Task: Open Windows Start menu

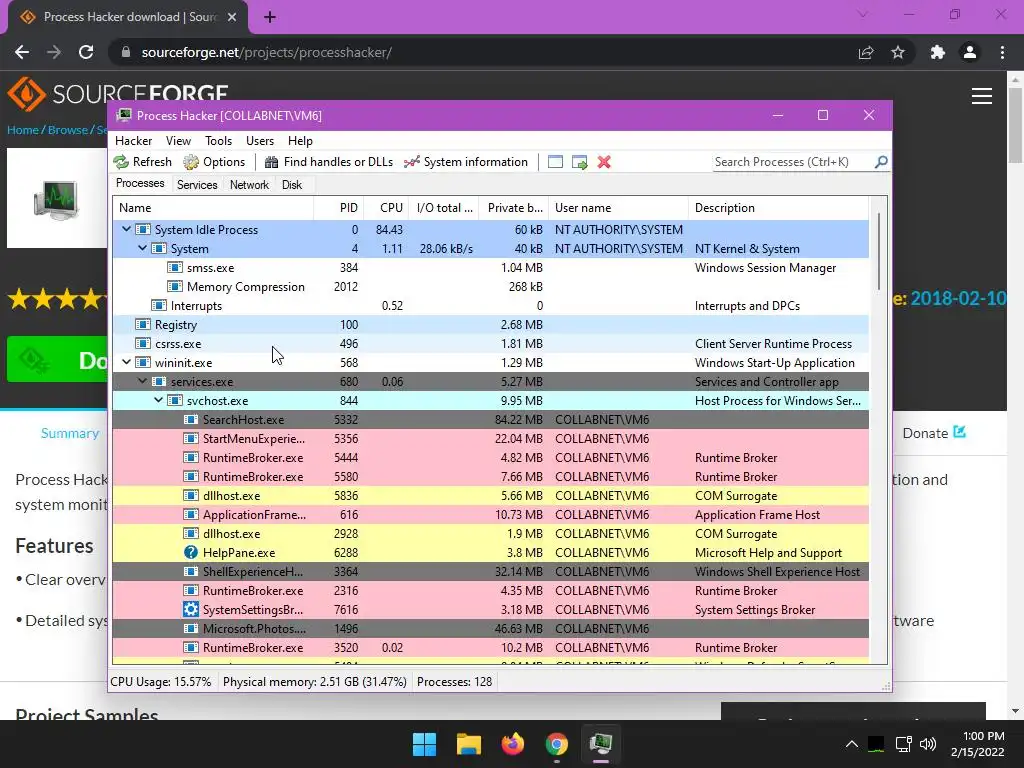Action: click(x=424, y=744)
